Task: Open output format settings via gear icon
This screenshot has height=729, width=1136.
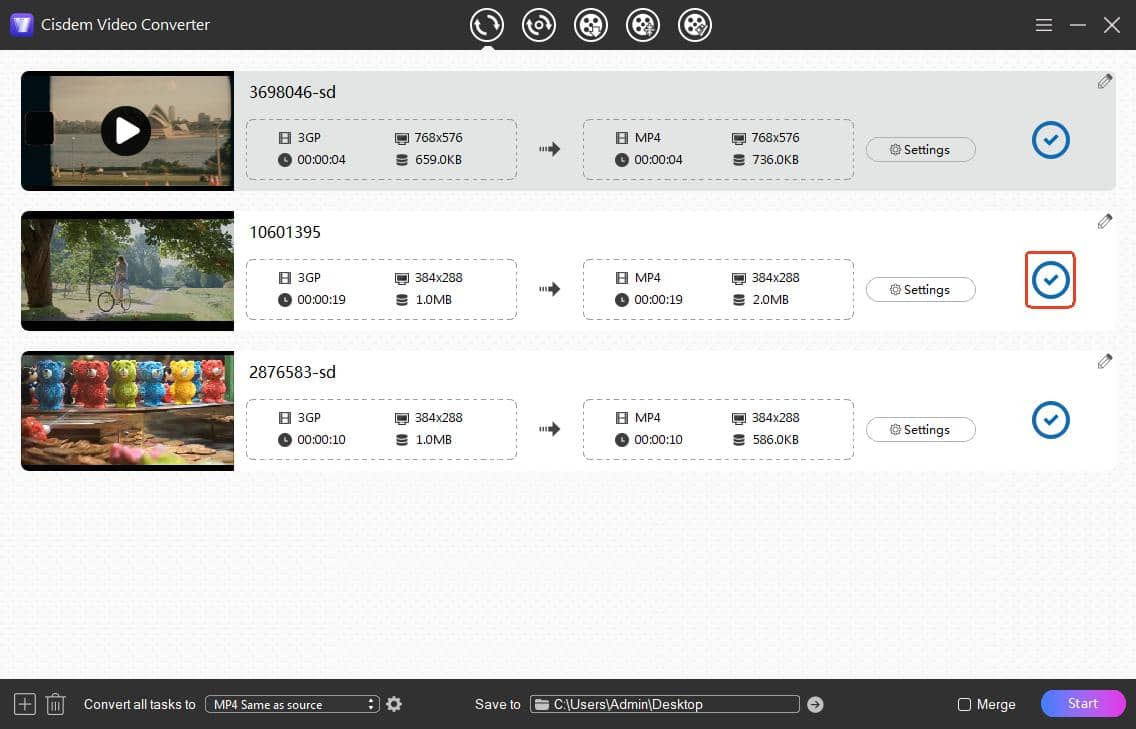Action: [393, 704]
